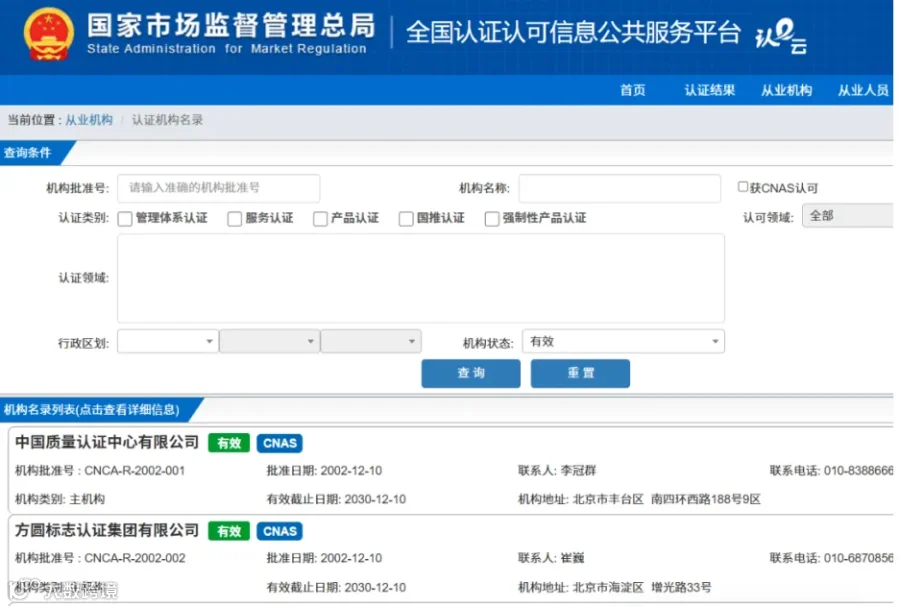The height and width of the screenshot is (607, 900).
Task: Click the 认e云 logo icon
Action: pos(781,36)
